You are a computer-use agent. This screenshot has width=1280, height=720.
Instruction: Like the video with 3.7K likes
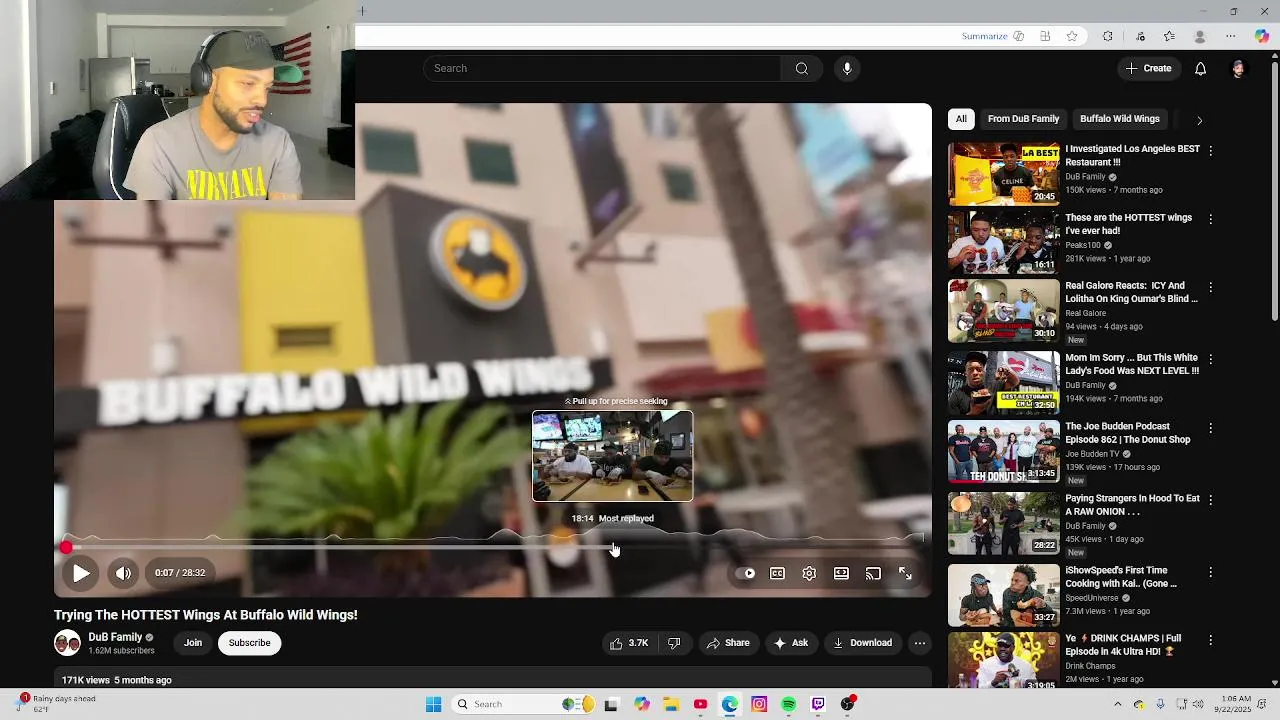pos(629,643)
